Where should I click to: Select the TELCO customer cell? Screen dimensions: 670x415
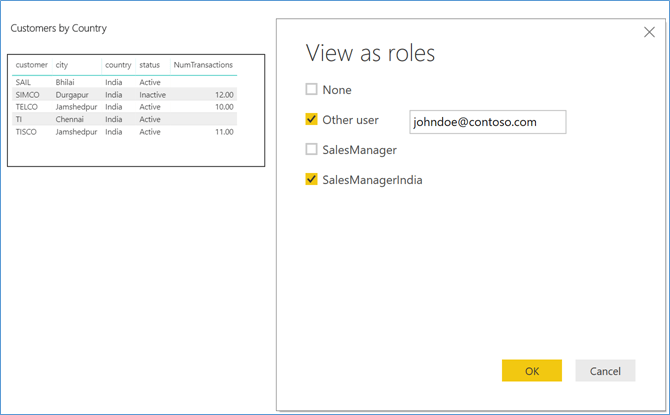click(x=27, y=107)
